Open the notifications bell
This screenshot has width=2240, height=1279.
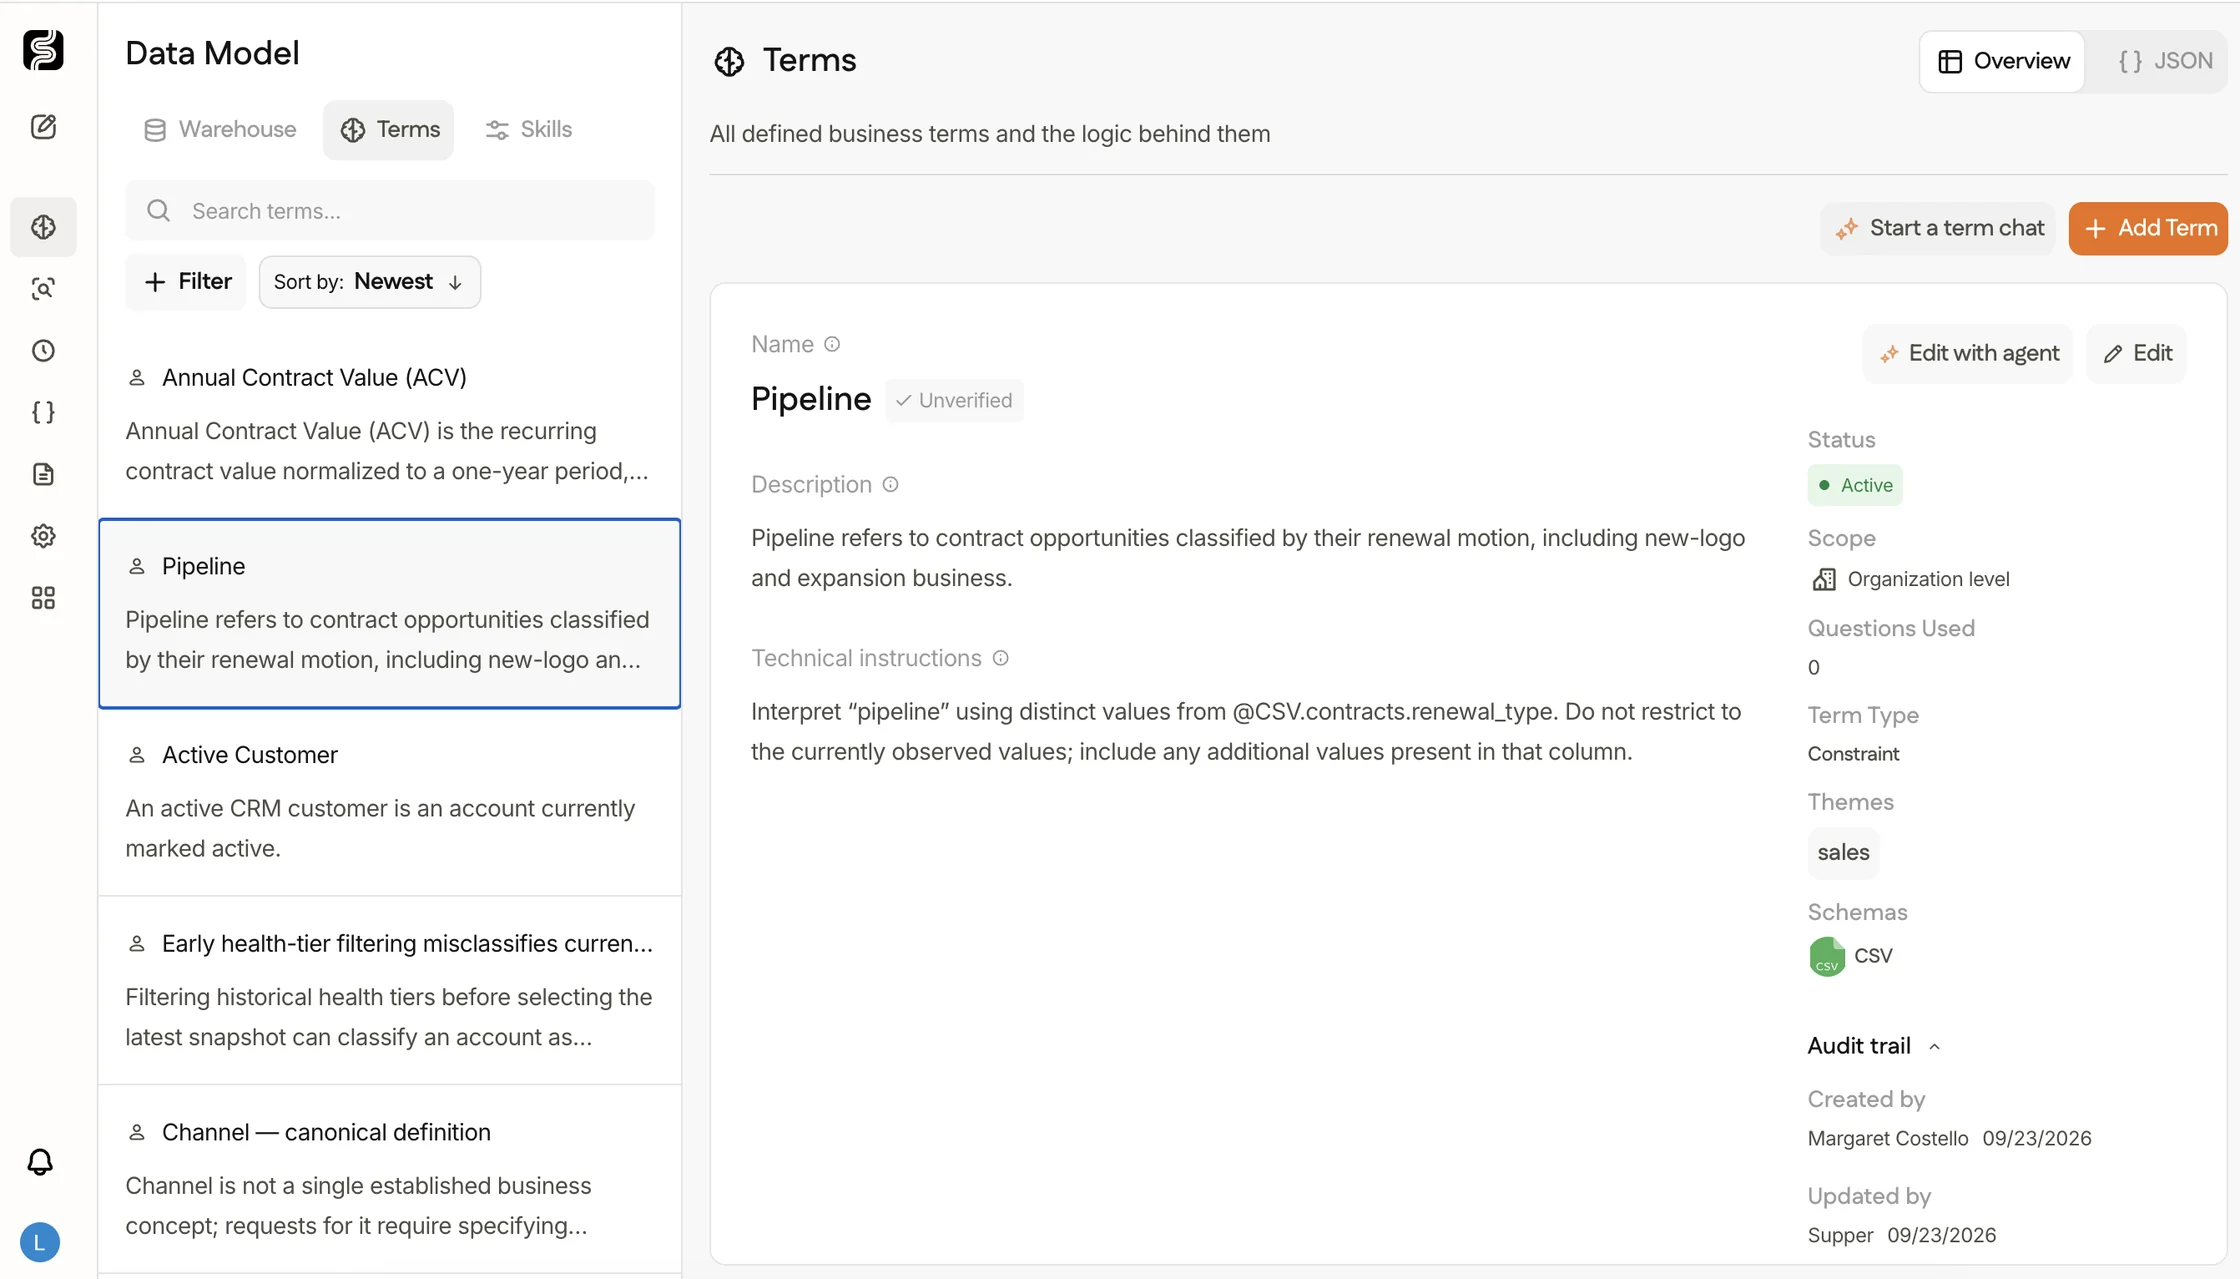40,1162
